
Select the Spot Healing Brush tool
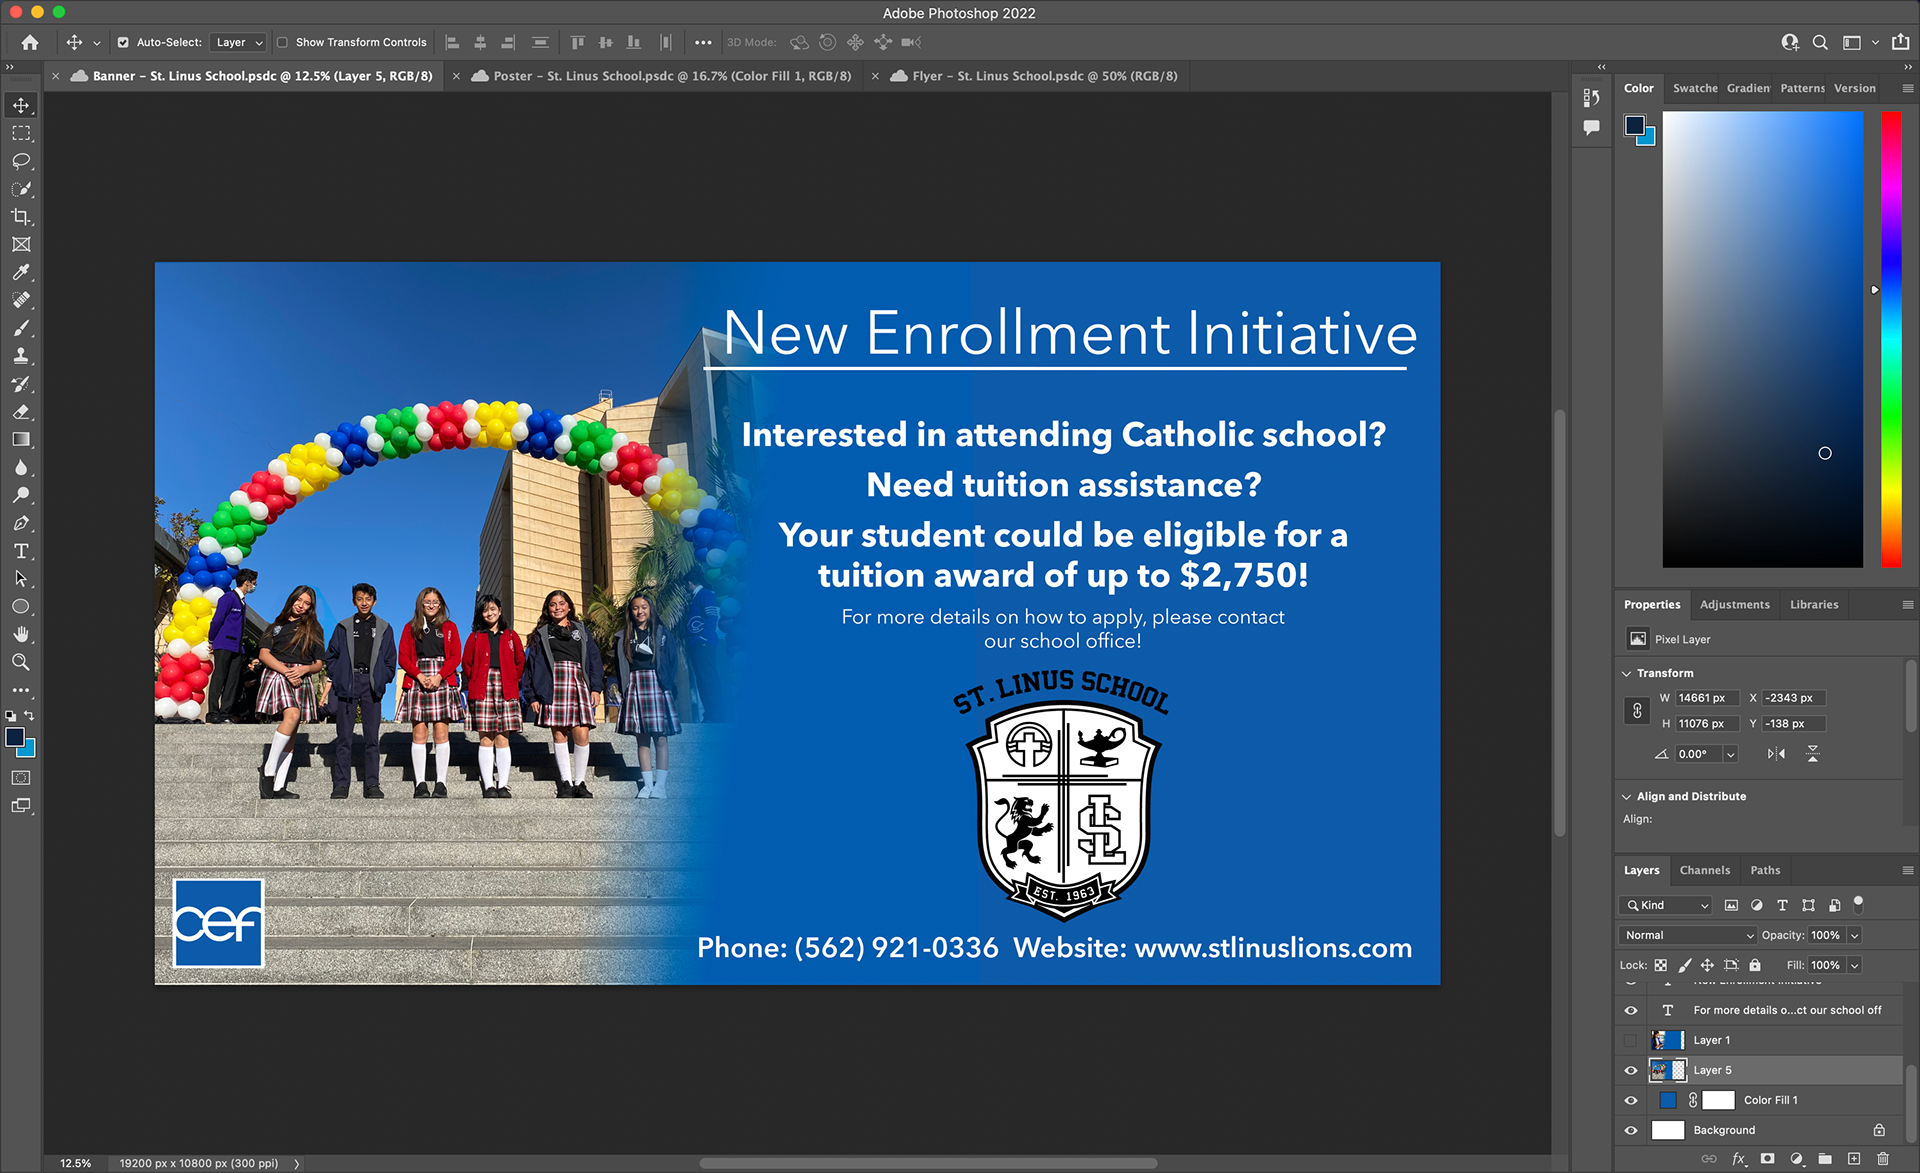[21, 300]
